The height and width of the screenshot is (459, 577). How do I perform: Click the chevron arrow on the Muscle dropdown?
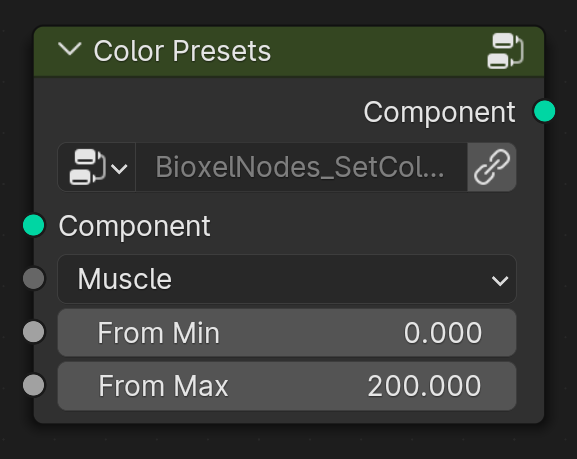point(500,281)
